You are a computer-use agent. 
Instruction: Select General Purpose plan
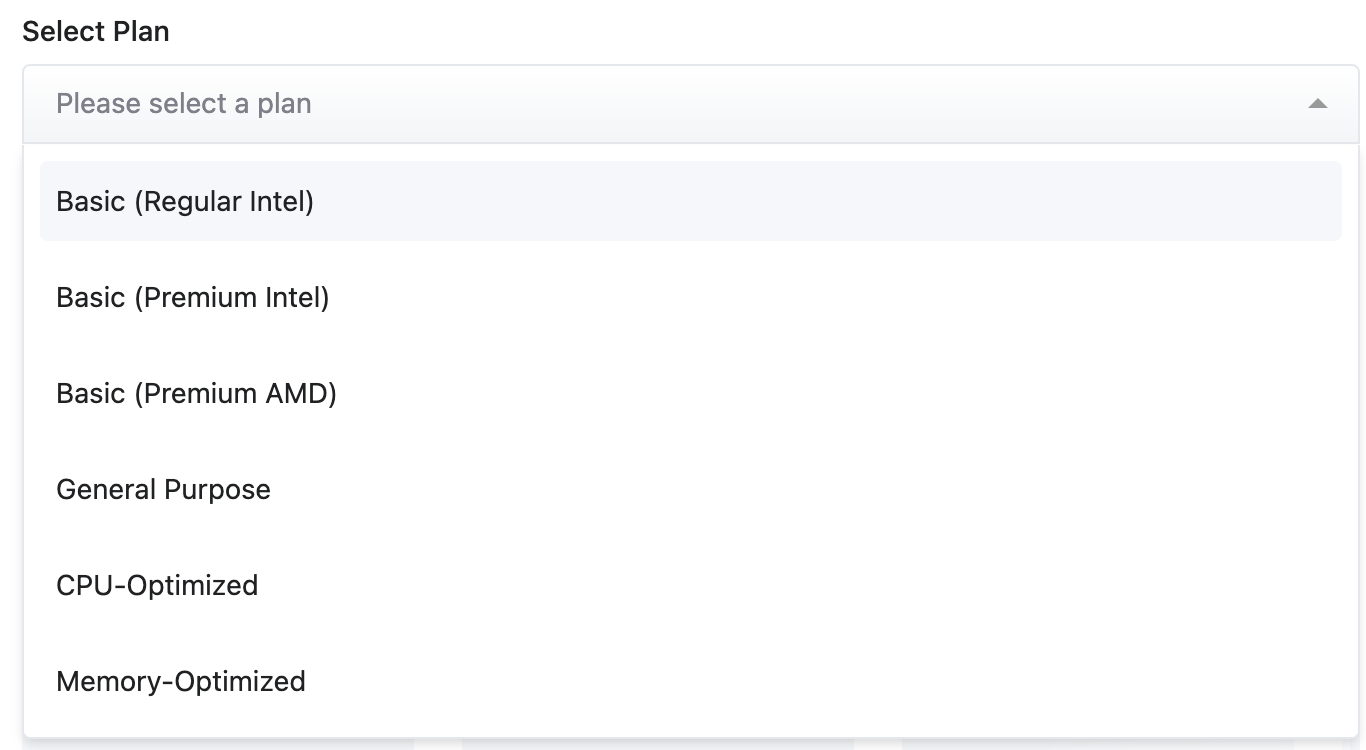[x=690, y=489]
